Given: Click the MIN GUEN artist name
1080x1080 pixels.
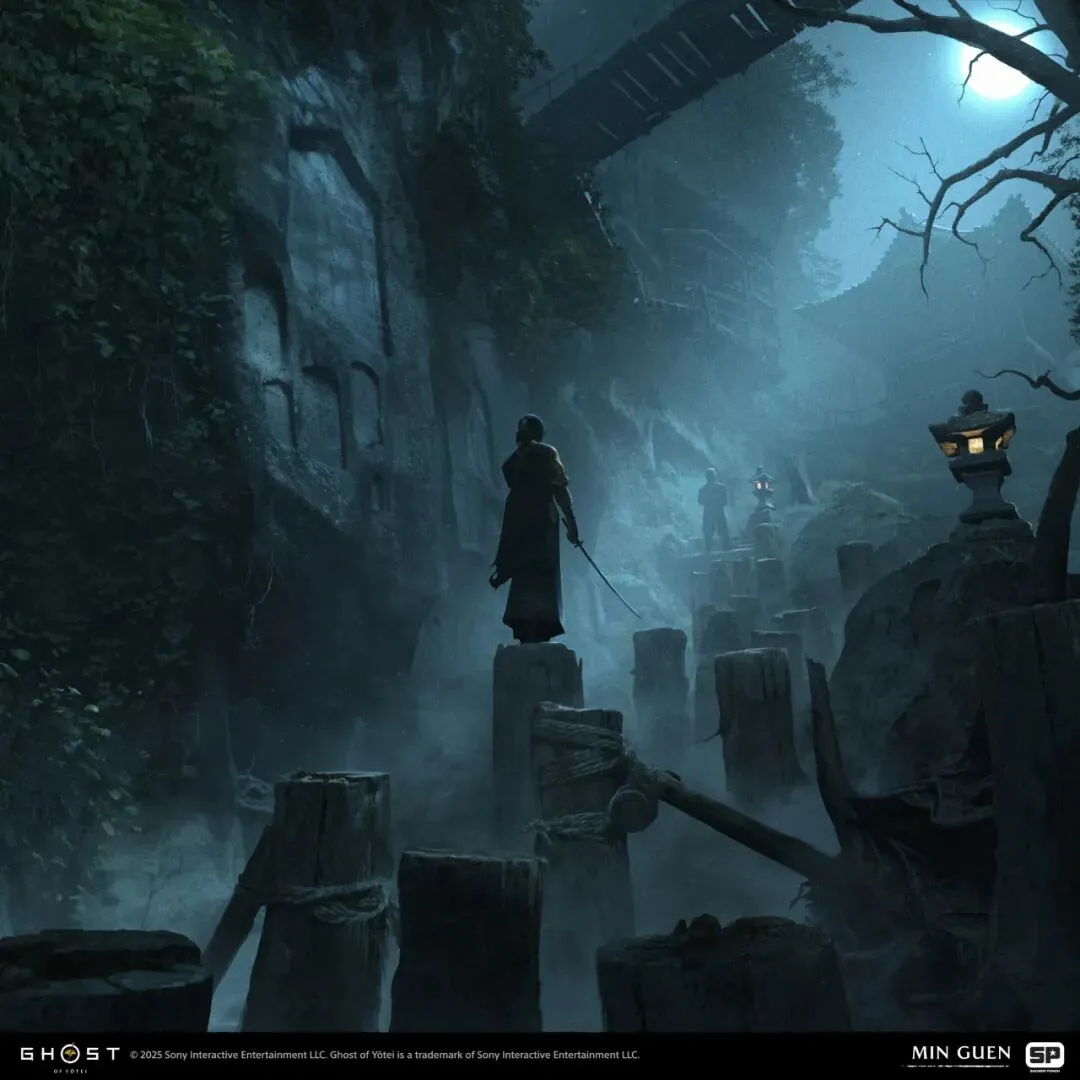Looking at the screenshot, I should tap(961, 1053).
